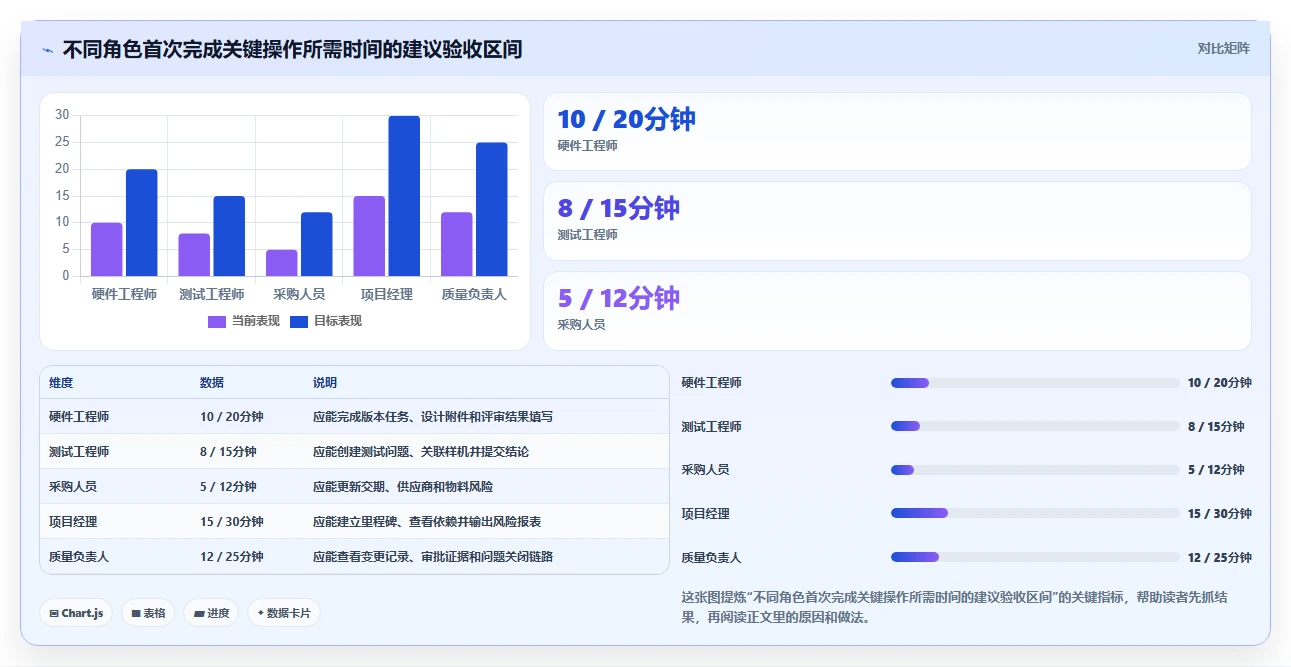The width and height of the screenshot is (1291, 667).
Task: Toggle the 当前表现 legend swatch
Action: tap(217, 322)
